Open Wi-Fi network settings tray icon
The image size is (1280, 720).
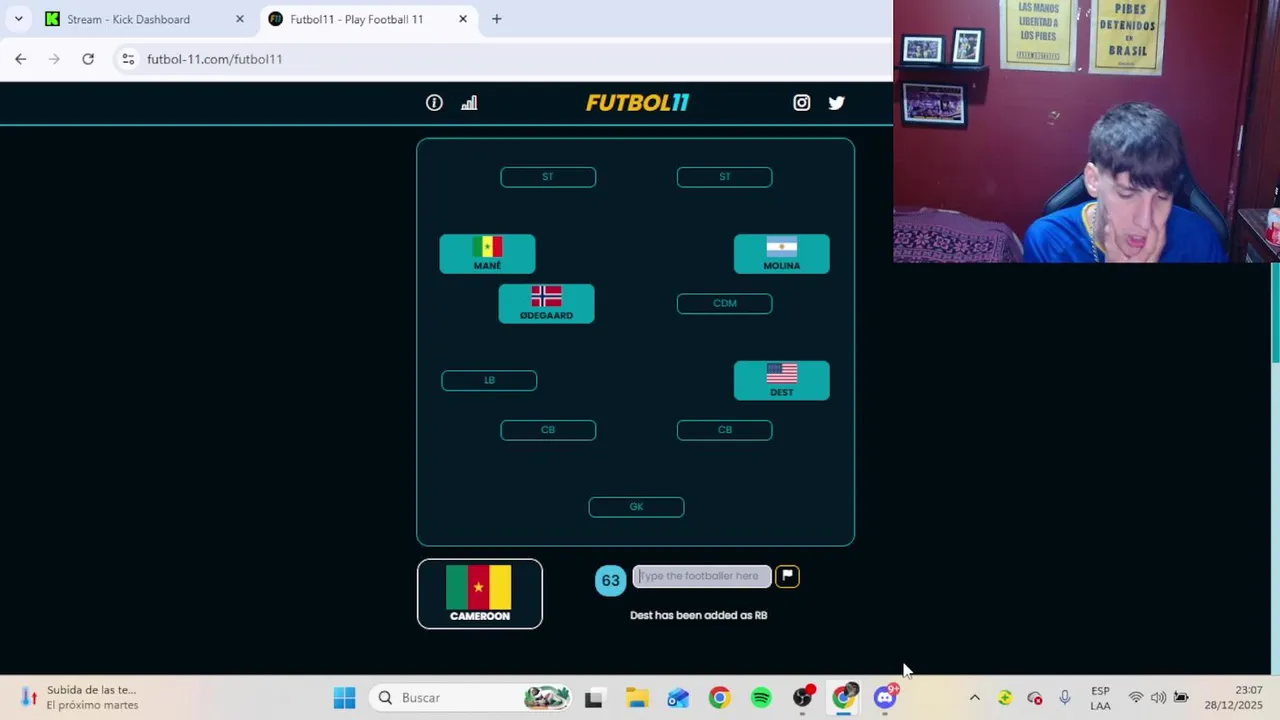point(1136,697)
